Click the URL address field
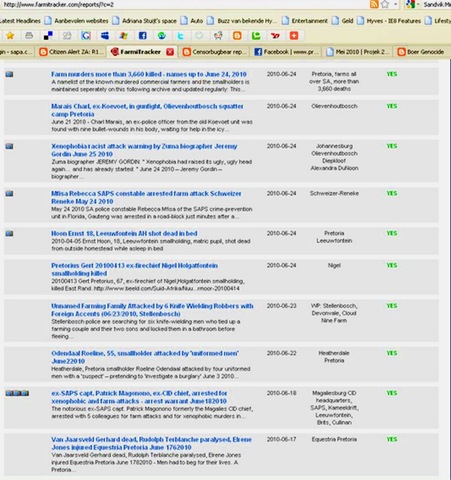 183,4
